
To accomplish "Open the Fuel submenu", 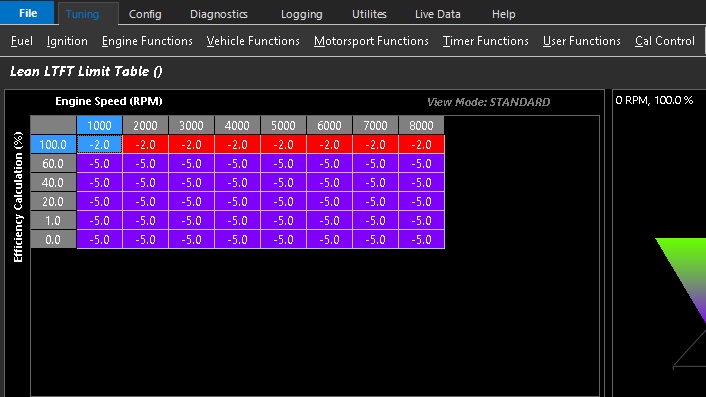I will click(x=22, y=41).
